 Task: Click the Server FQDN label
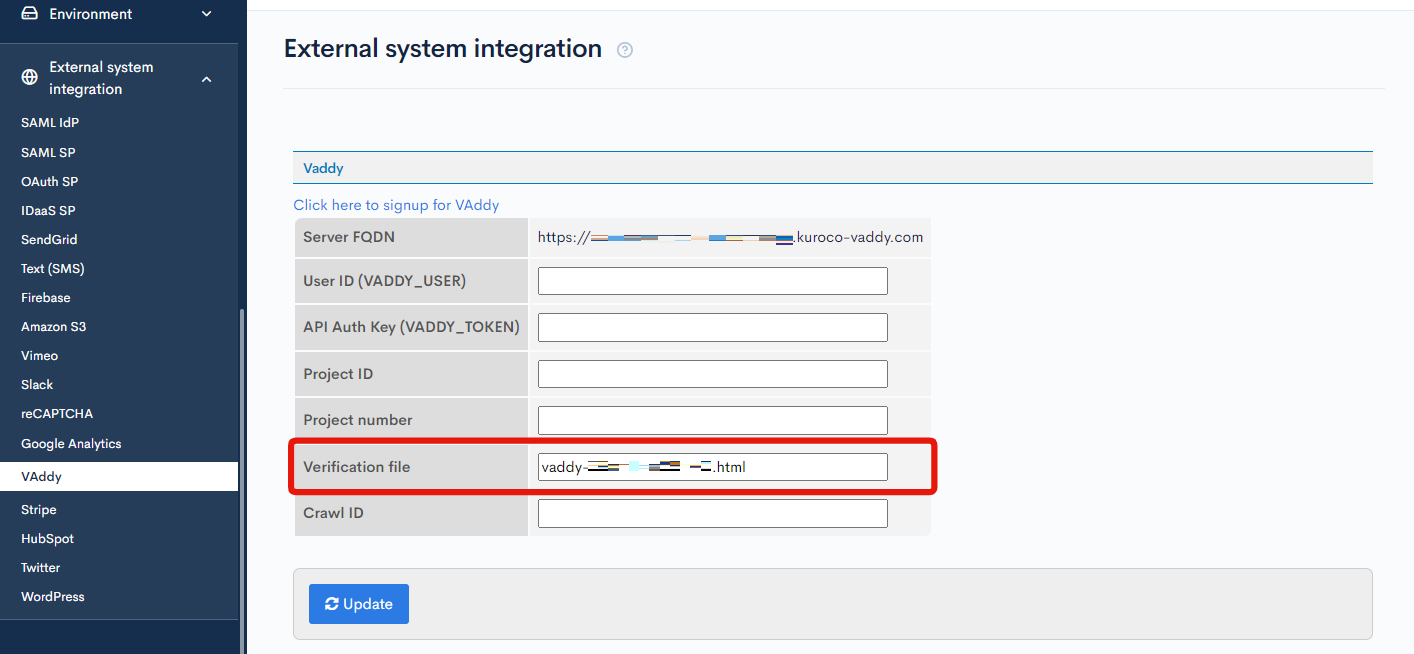pos(351,237)
